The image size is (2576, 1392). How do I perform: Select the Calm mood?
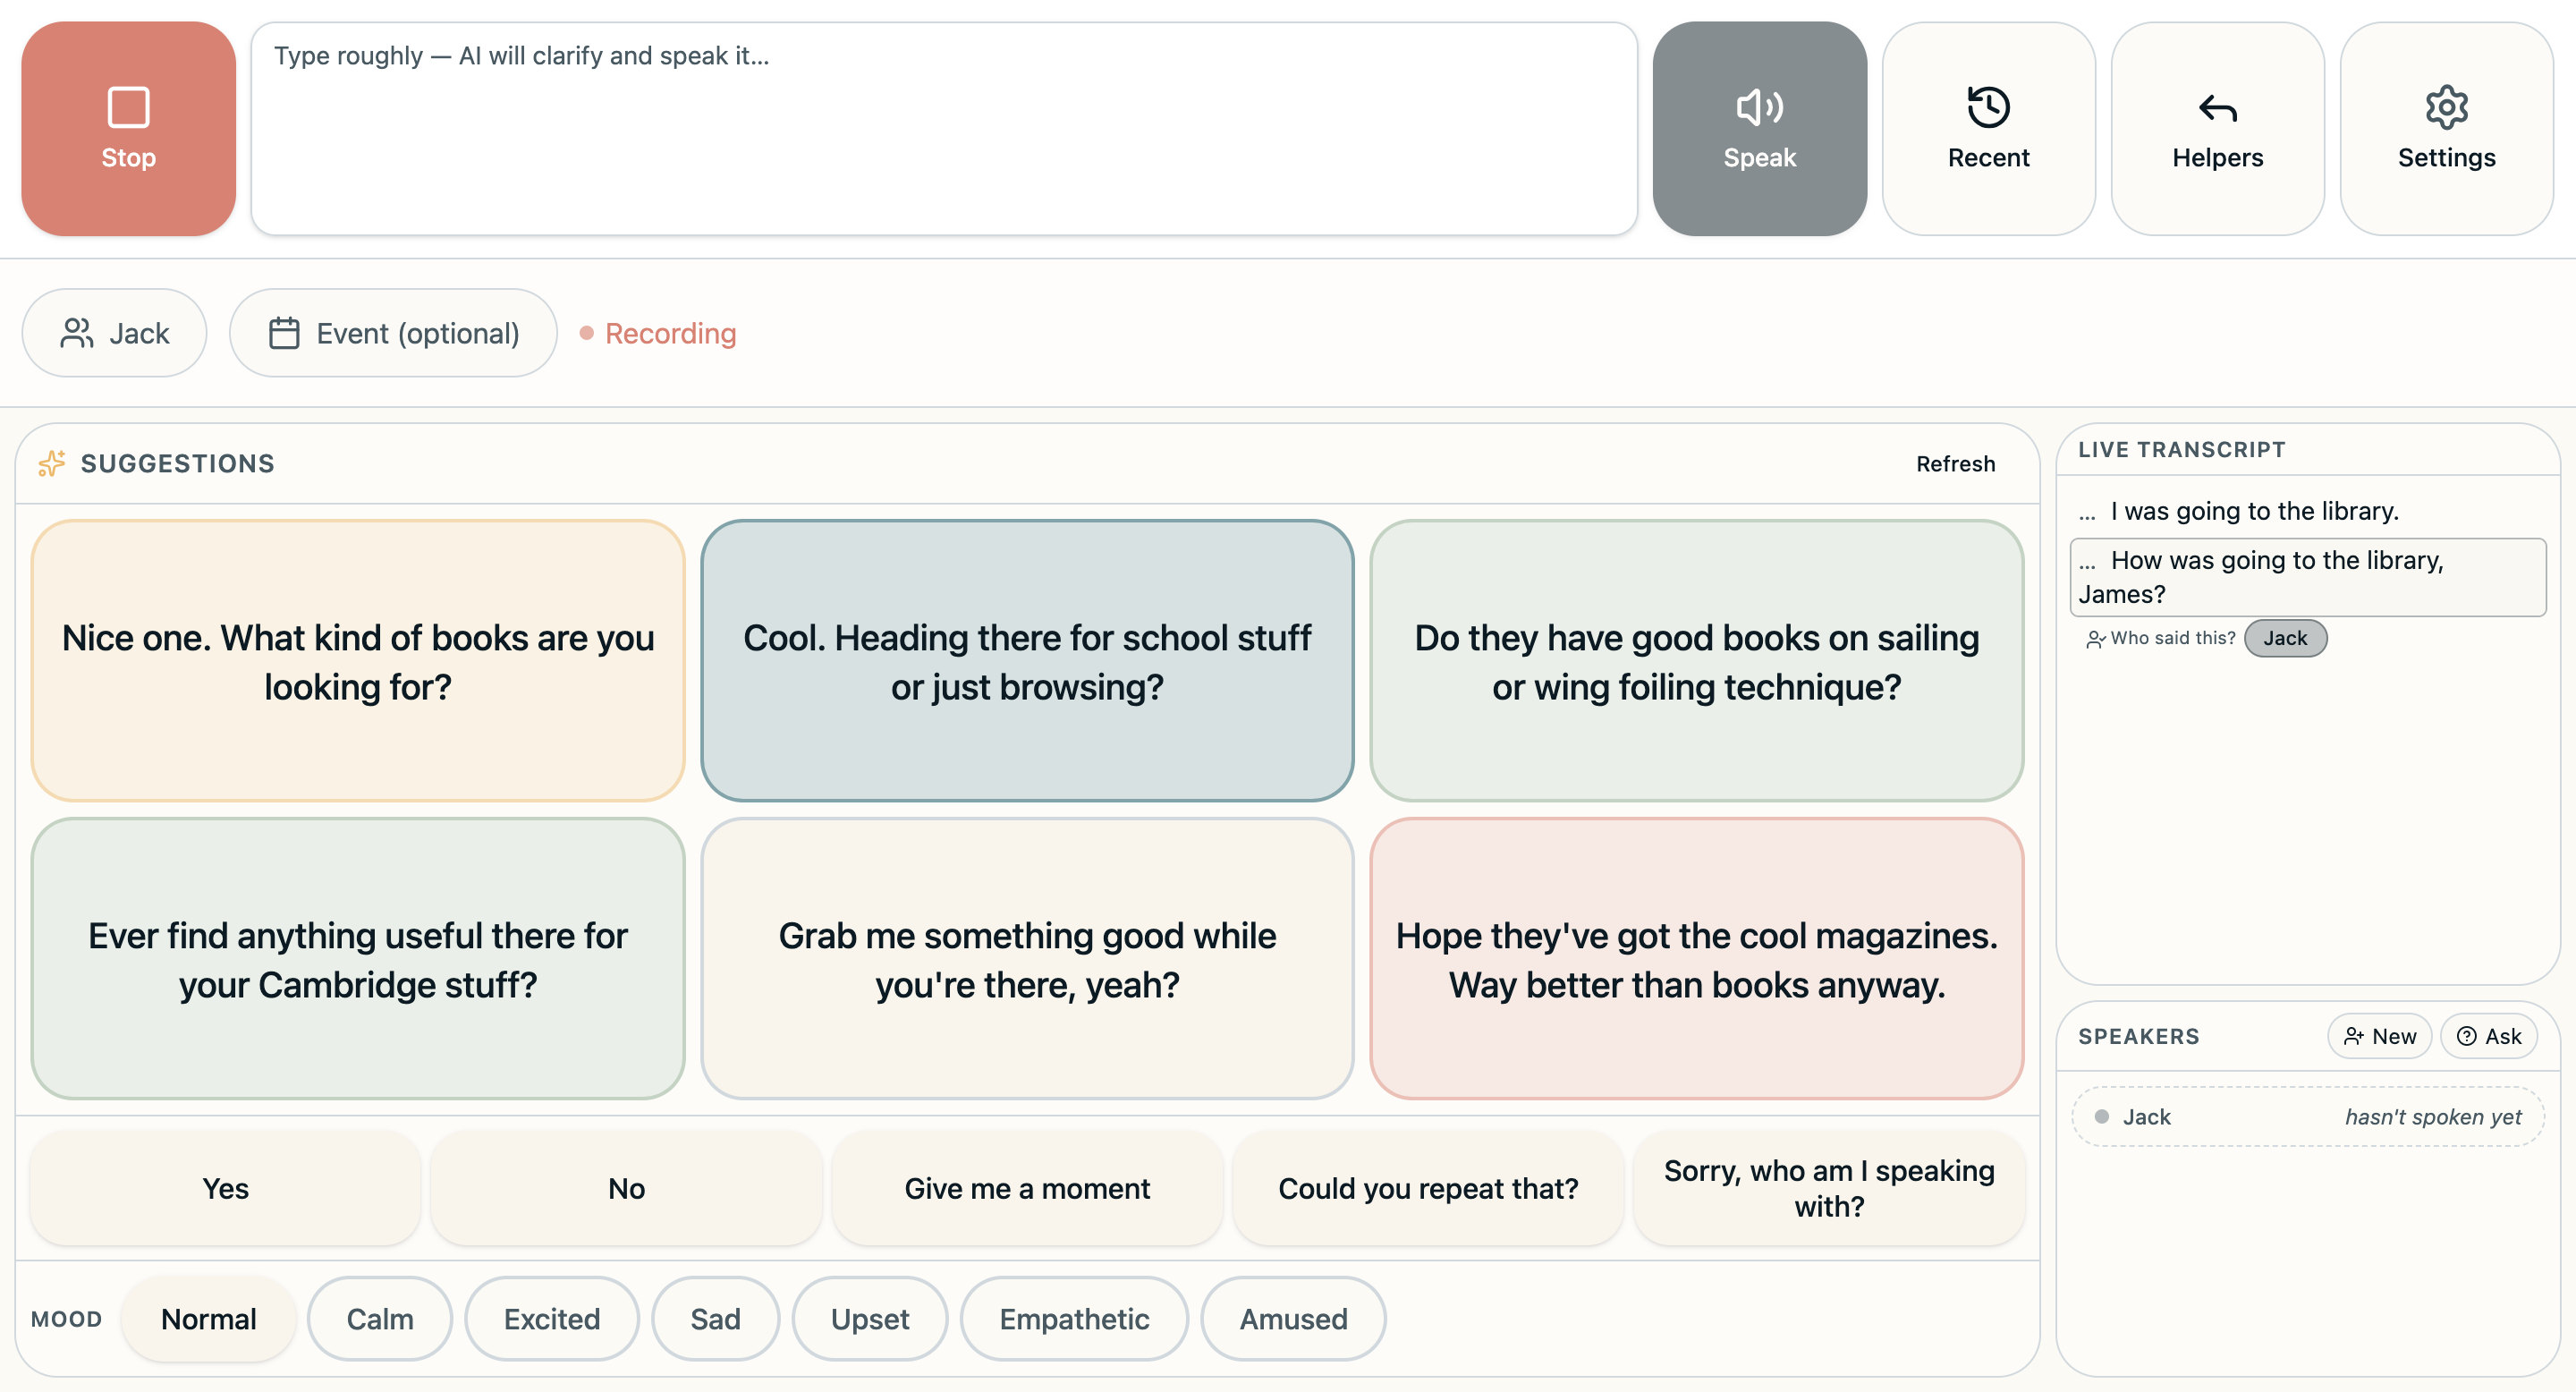tap(380, 1318)
